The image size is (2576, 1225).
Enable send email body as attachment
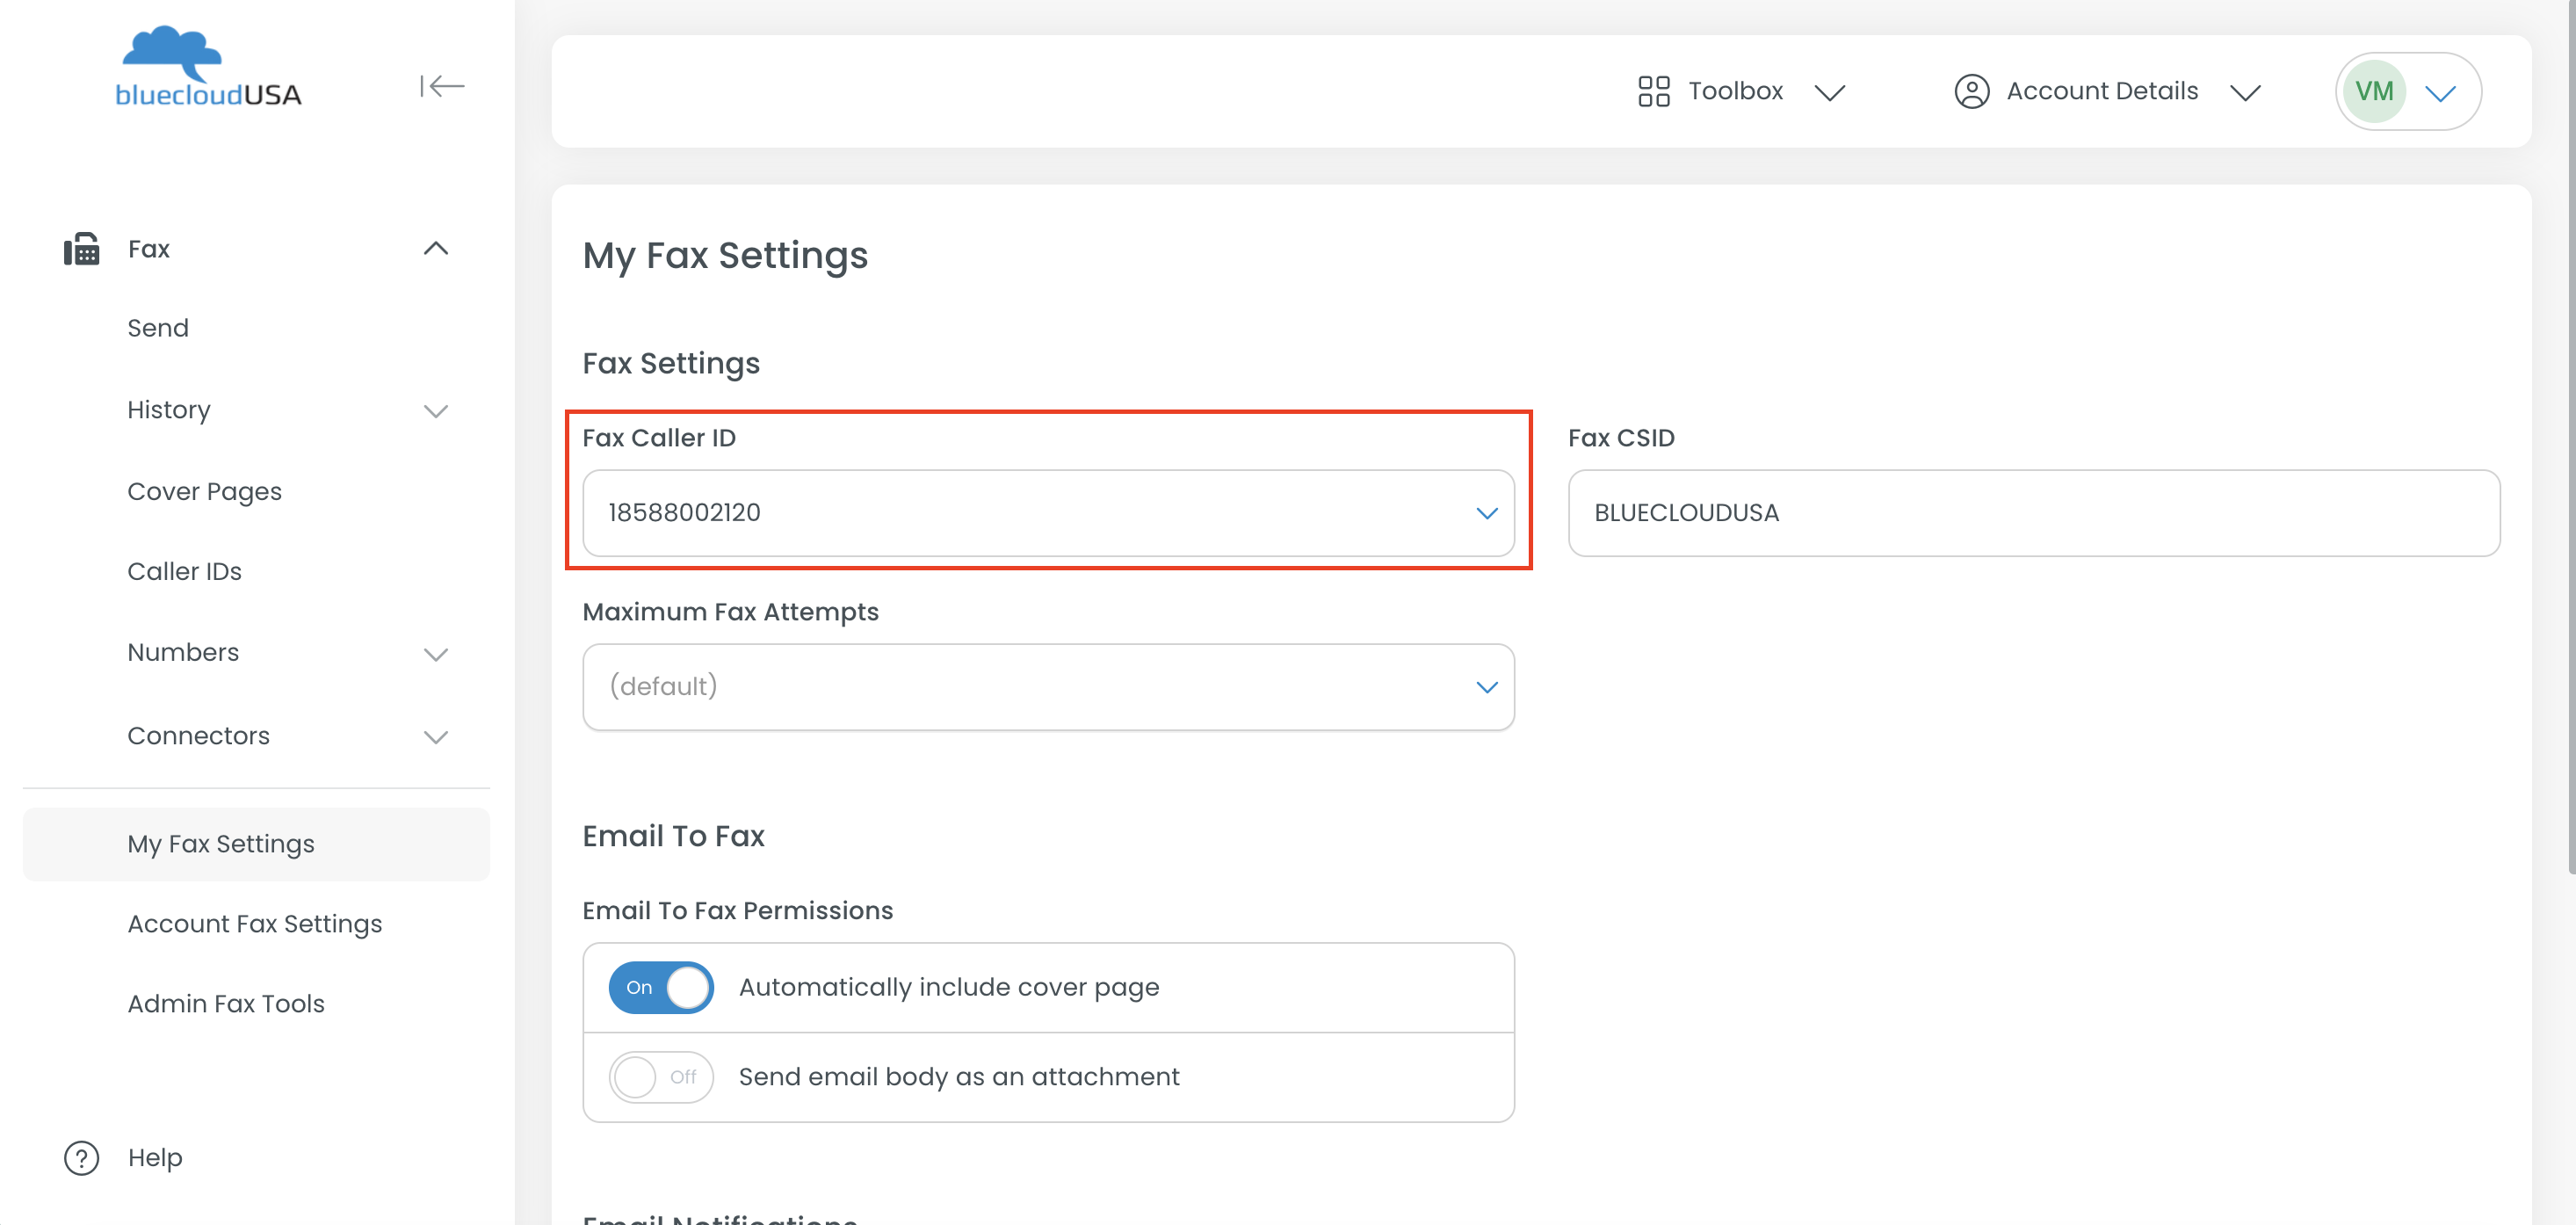tap(661, 1077)
